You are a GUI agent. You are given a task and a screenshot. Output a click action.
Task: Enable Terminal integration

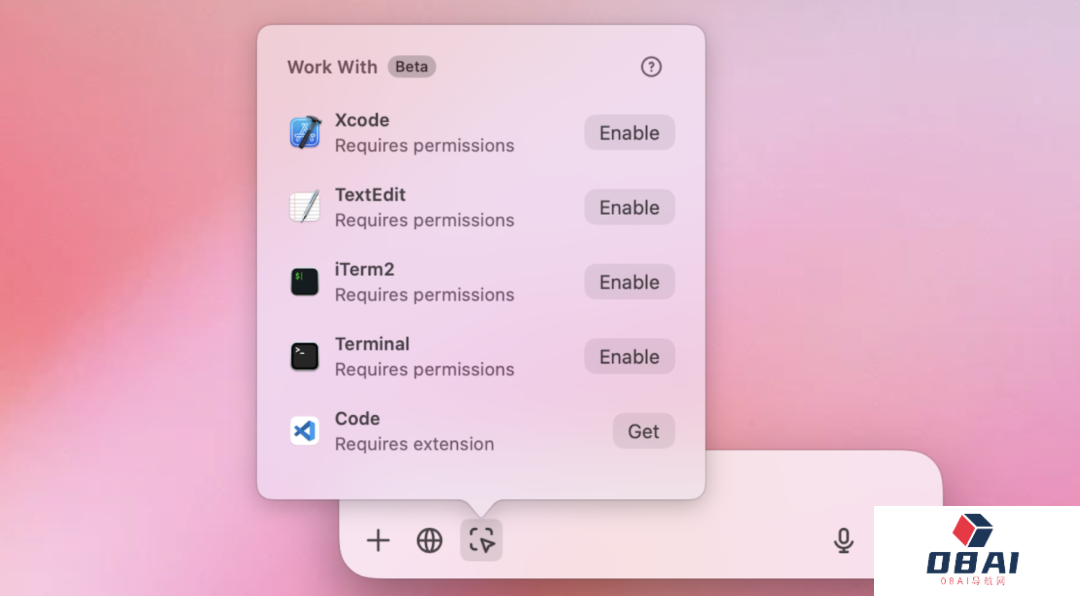click(x=629, y=357)
